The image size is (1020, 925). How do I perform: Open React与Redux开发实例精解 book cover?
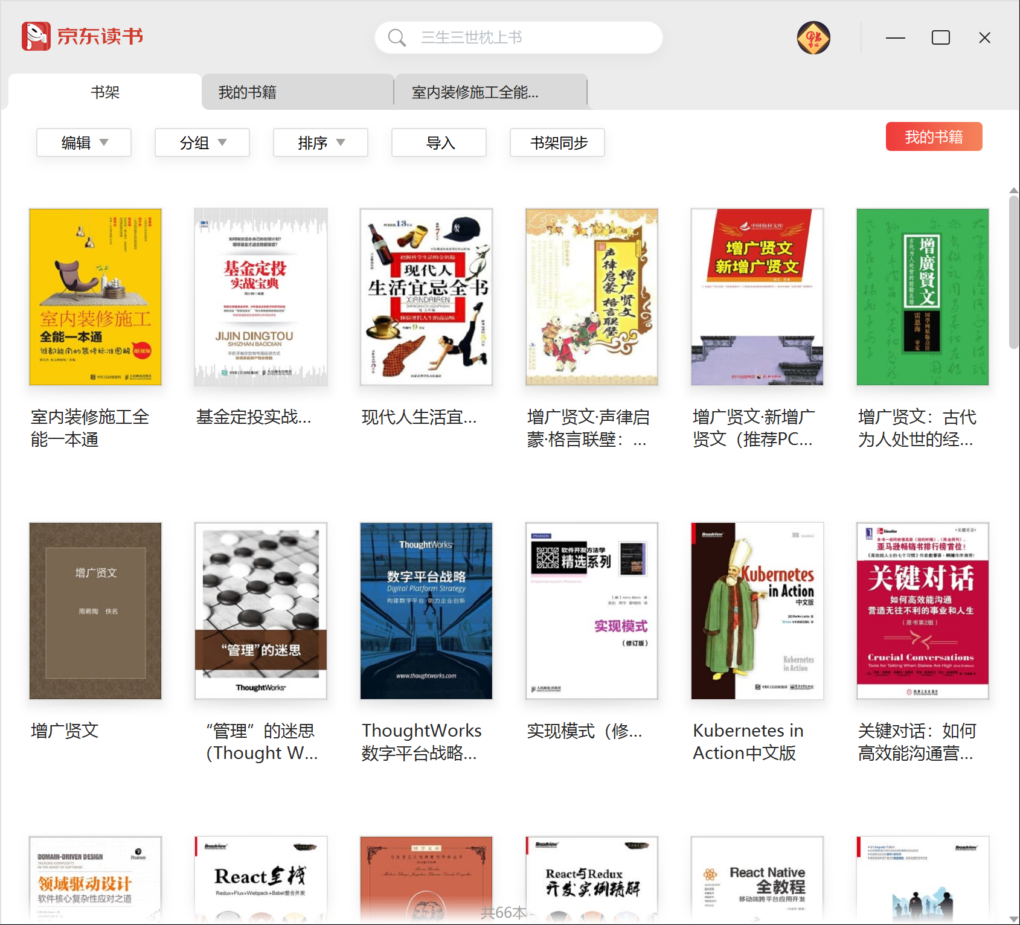pyautogui.click(x=591, y=880)
